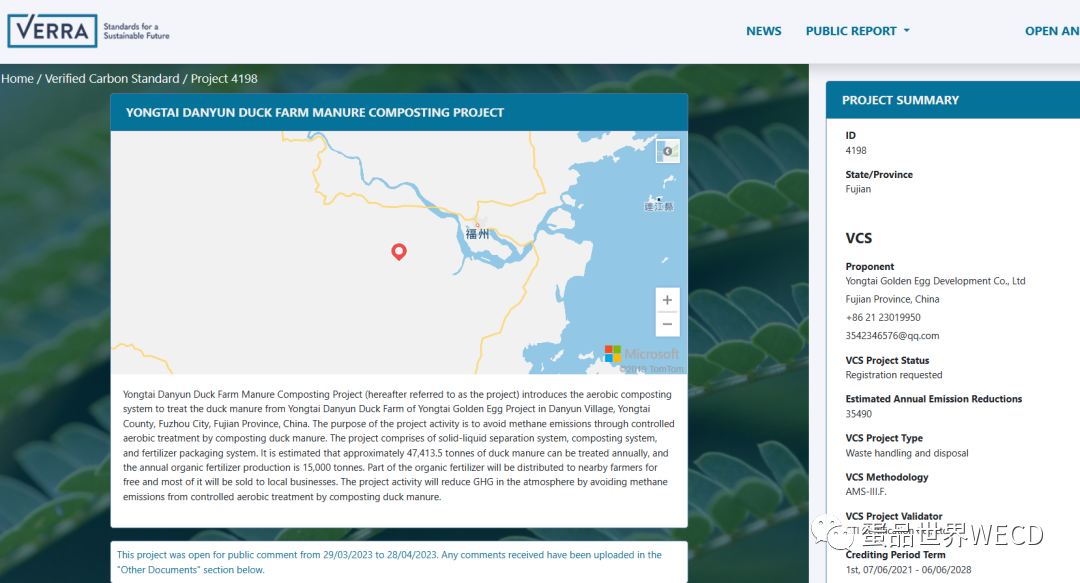Expand the Public Report dropdown menu

click(x=857, y=31)
